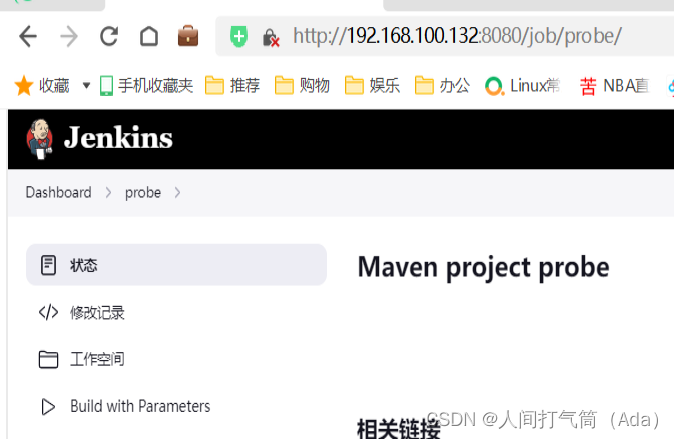Screen dimensions: 674x439
Task: Open the browser home page icon
Action: tap(149, 36)
